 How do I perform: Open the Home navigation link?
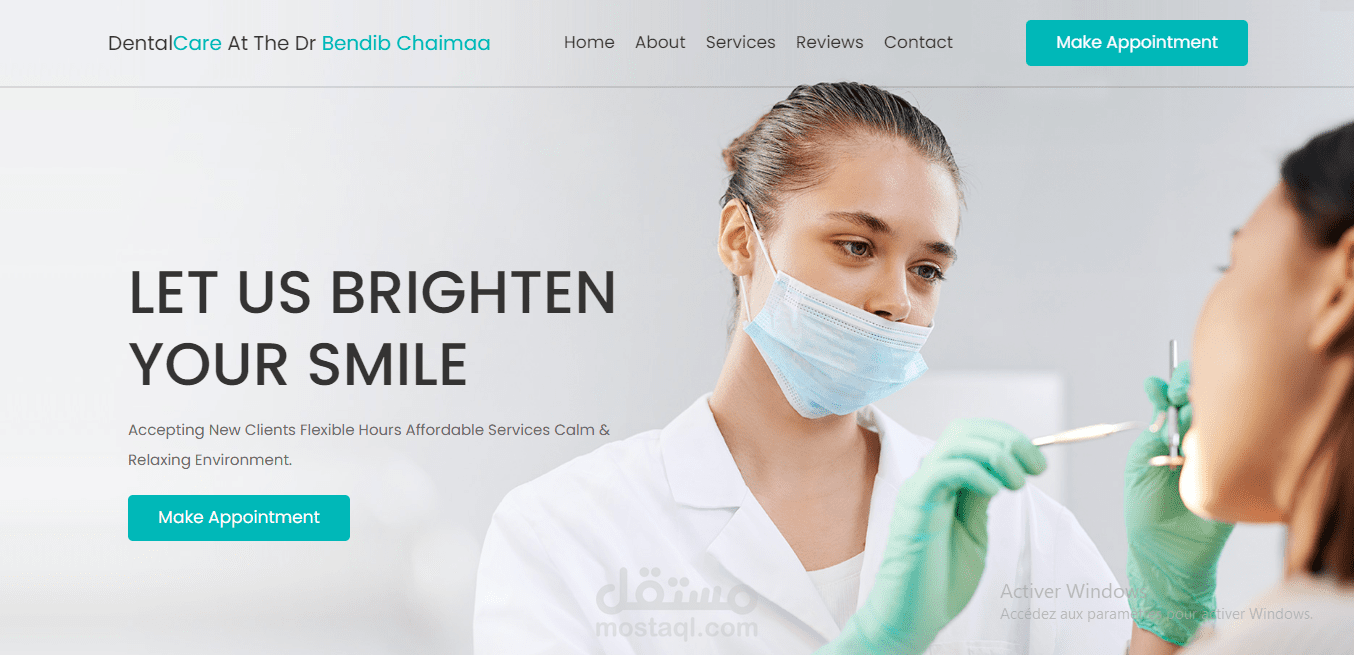pos(589,42)
